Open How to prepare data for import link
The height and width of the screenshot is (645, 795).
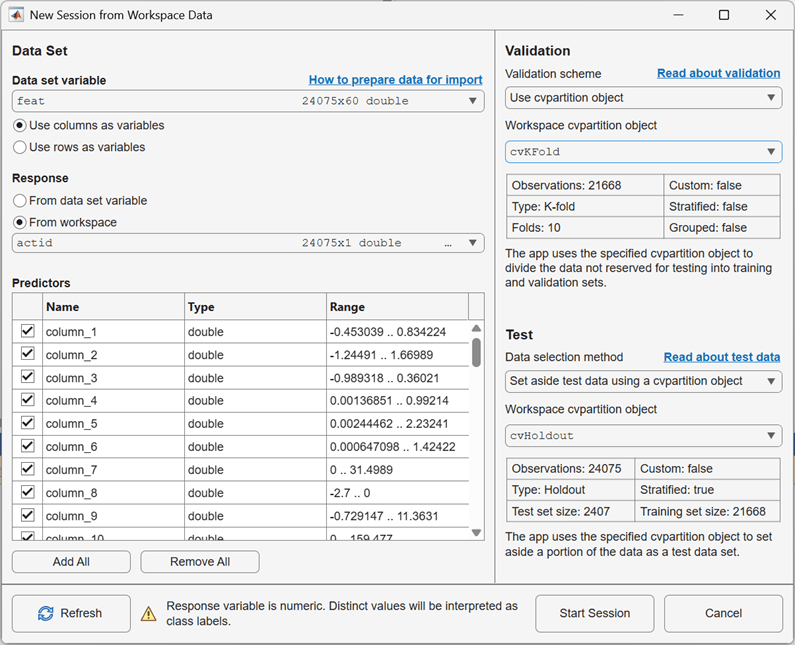click(x=395, y=80)
